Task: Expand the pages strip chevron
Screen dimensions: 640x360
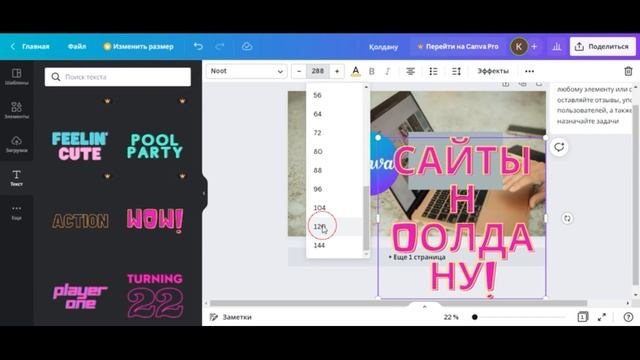Action: click(424, 306)
